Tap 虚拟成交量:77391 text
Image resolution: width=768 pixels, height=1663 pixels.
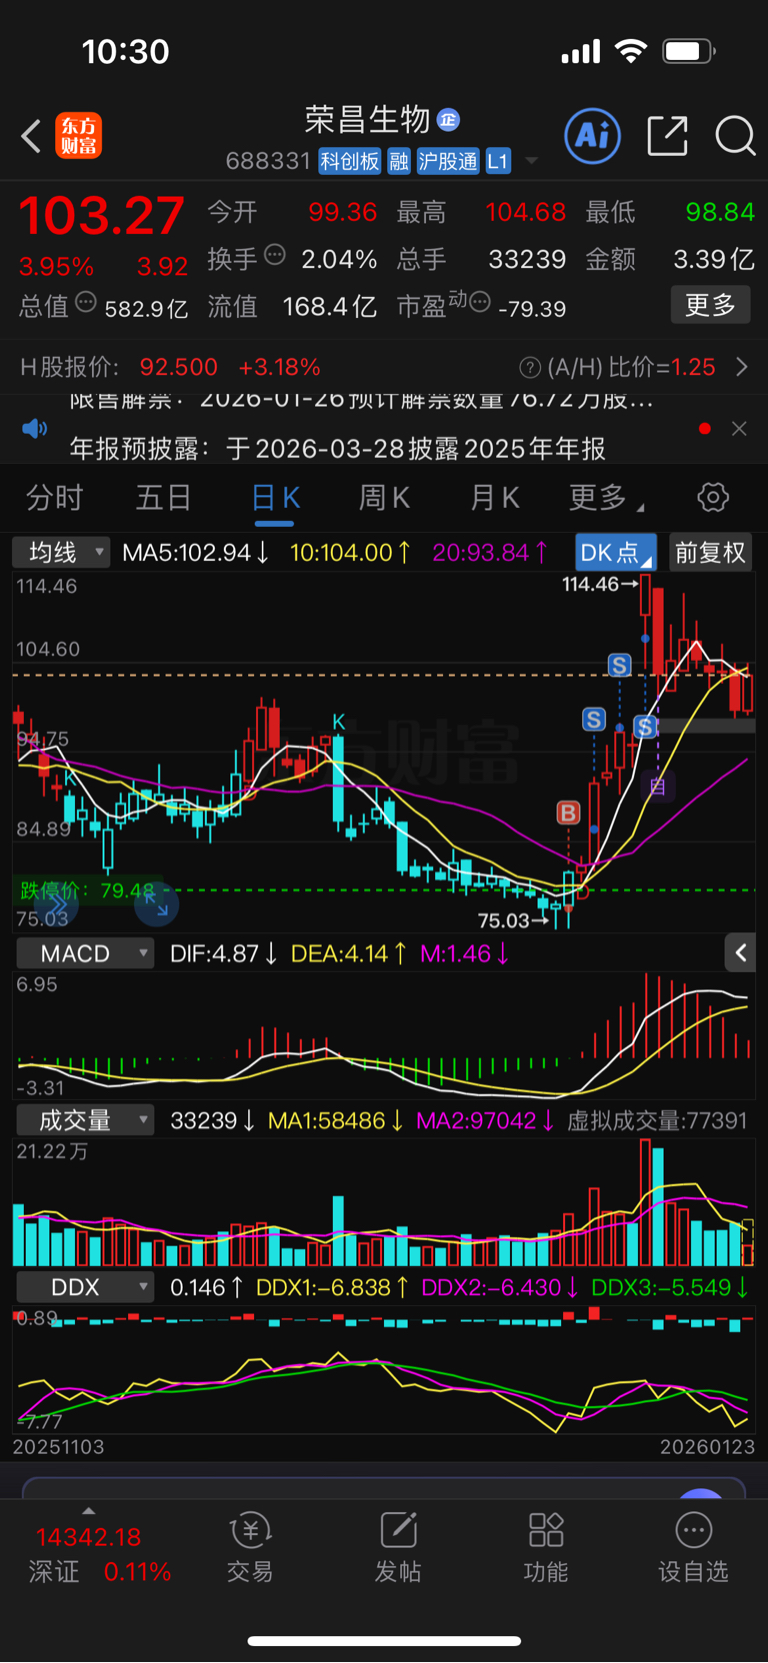point(657,1120)
